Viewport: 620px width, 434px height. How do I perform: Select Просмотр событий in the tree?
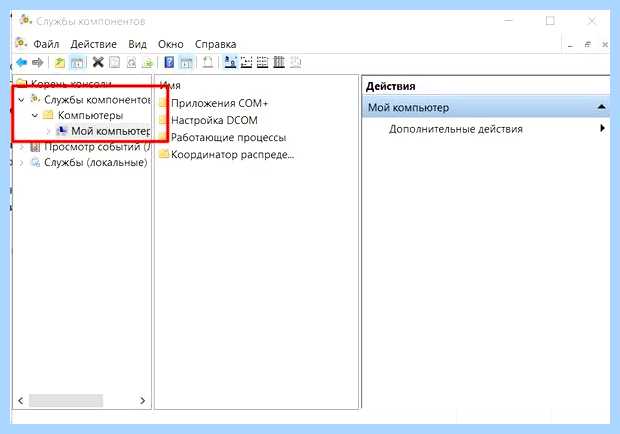click(x=97, y=147)
